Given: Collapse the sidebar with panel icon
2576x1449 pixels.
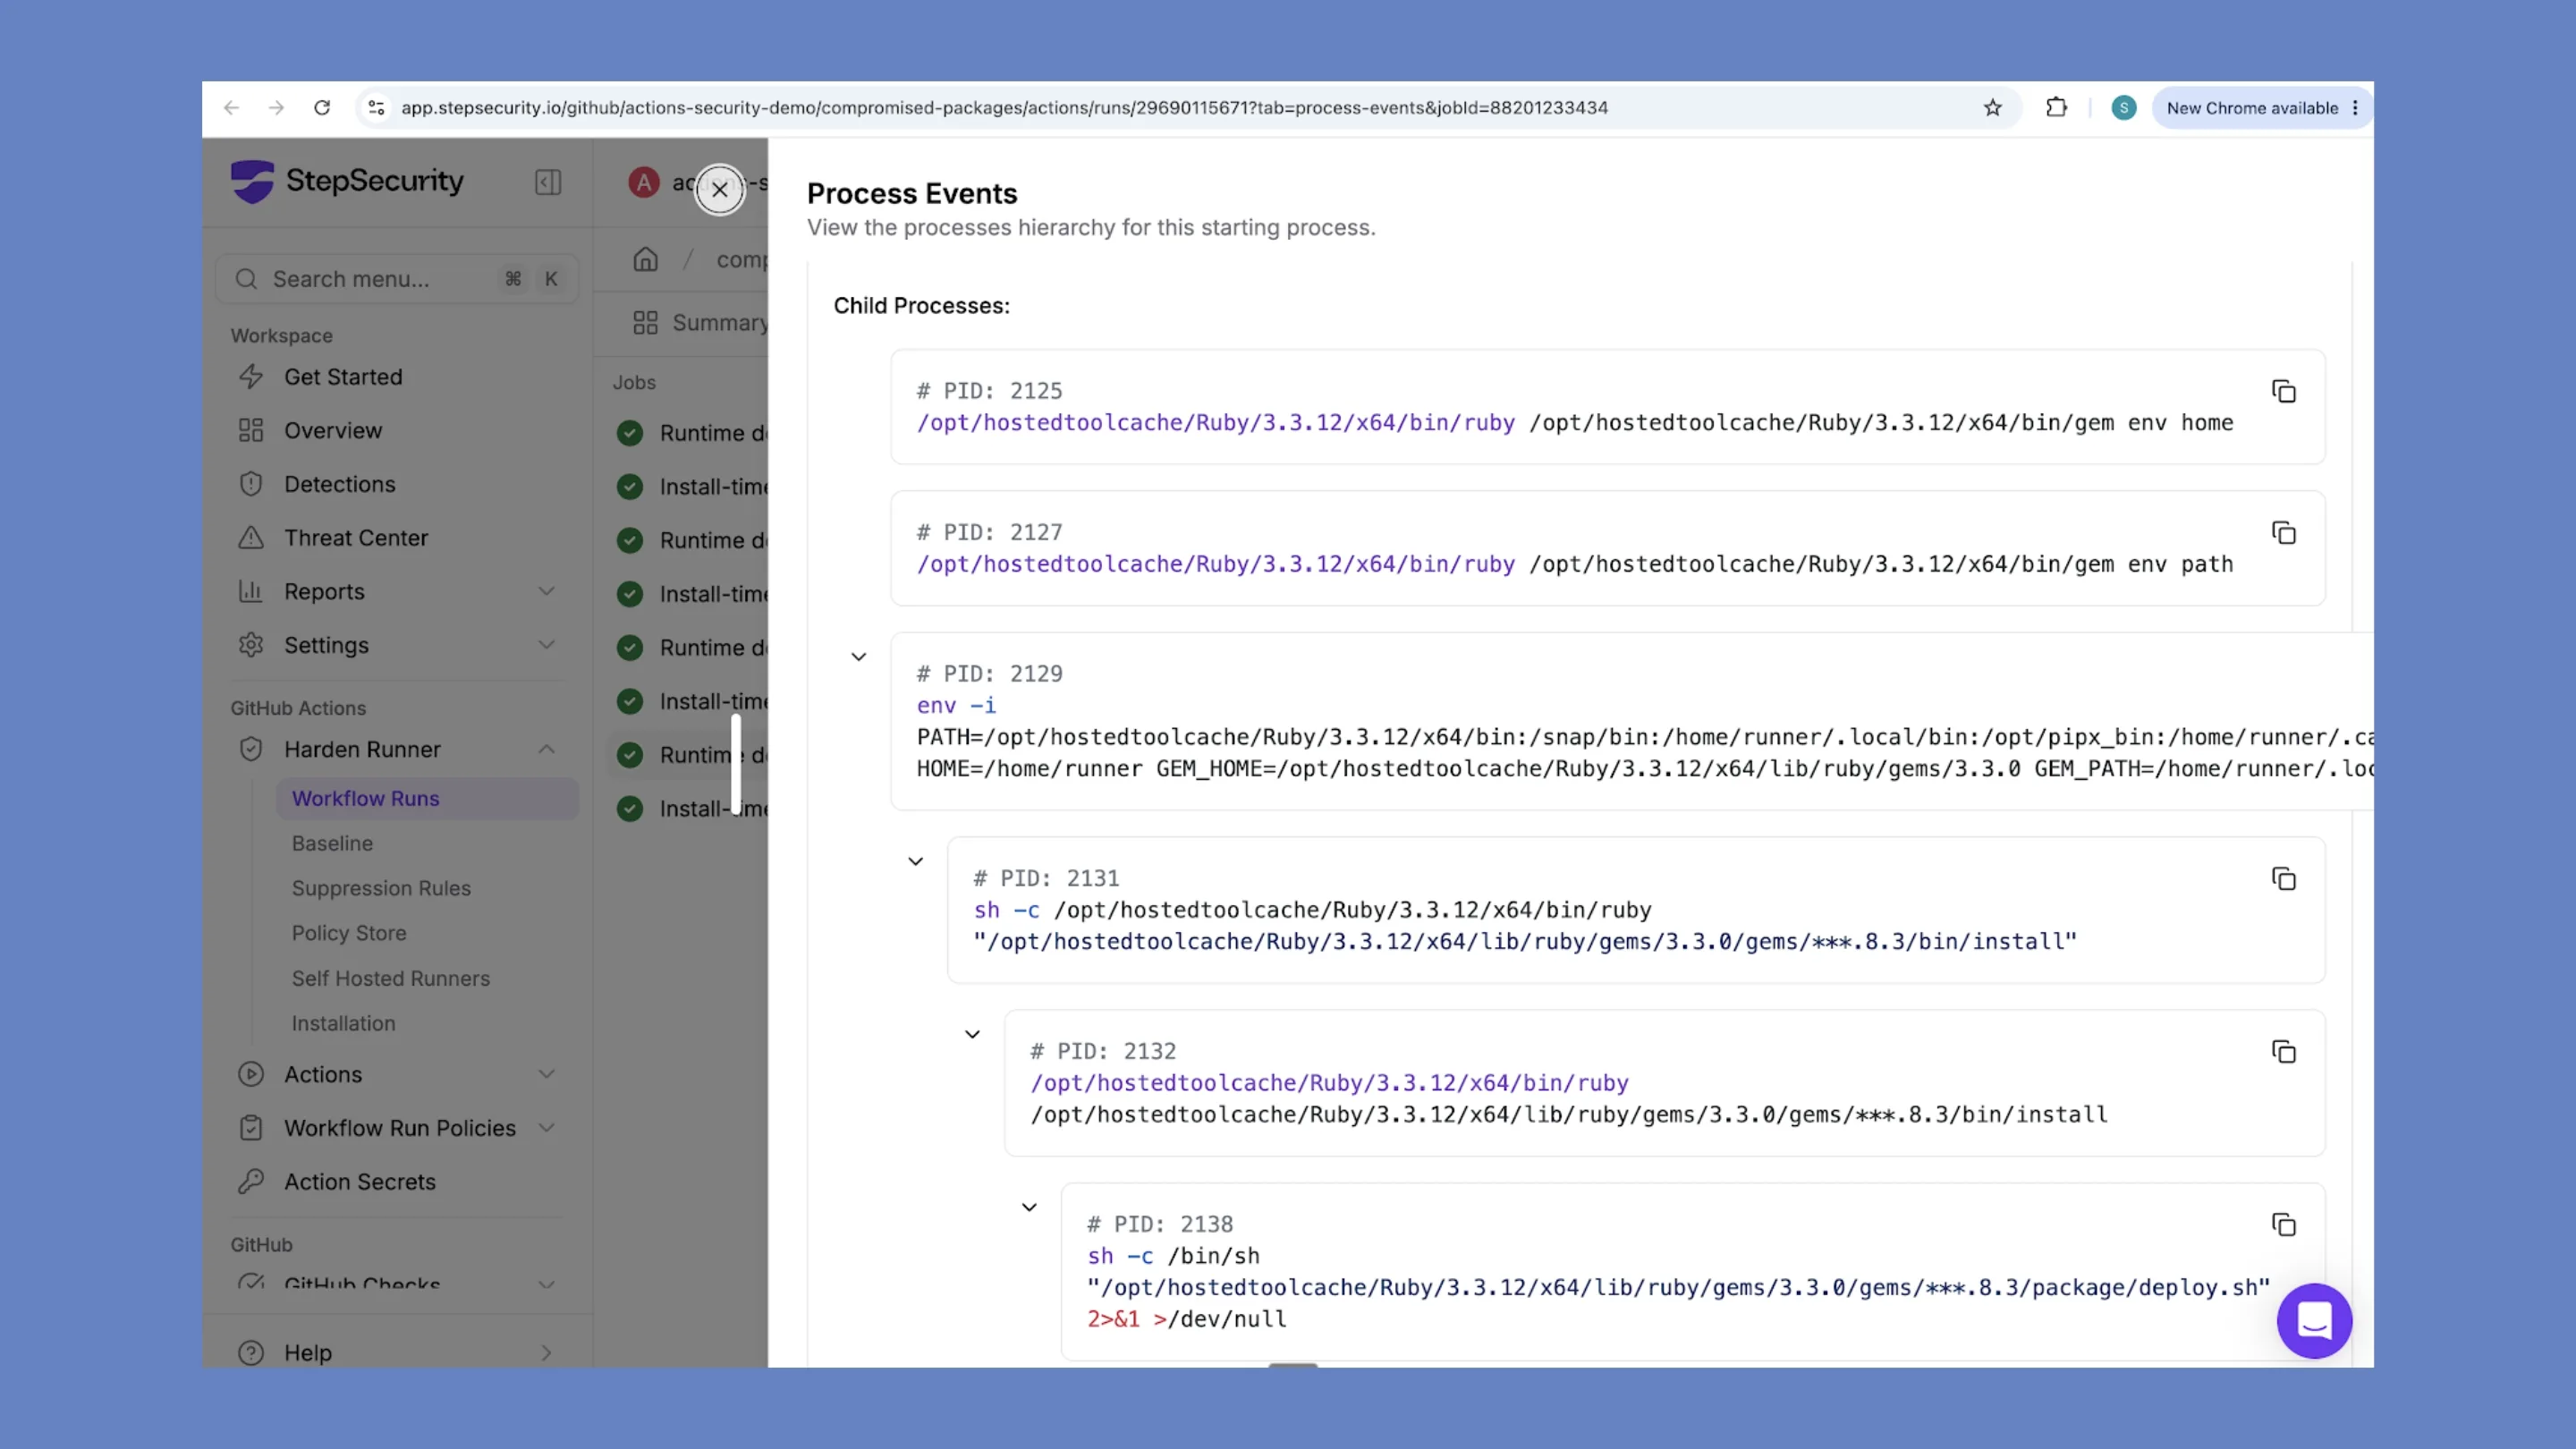Looking at the screenshot, I should (x=548, y=182).
